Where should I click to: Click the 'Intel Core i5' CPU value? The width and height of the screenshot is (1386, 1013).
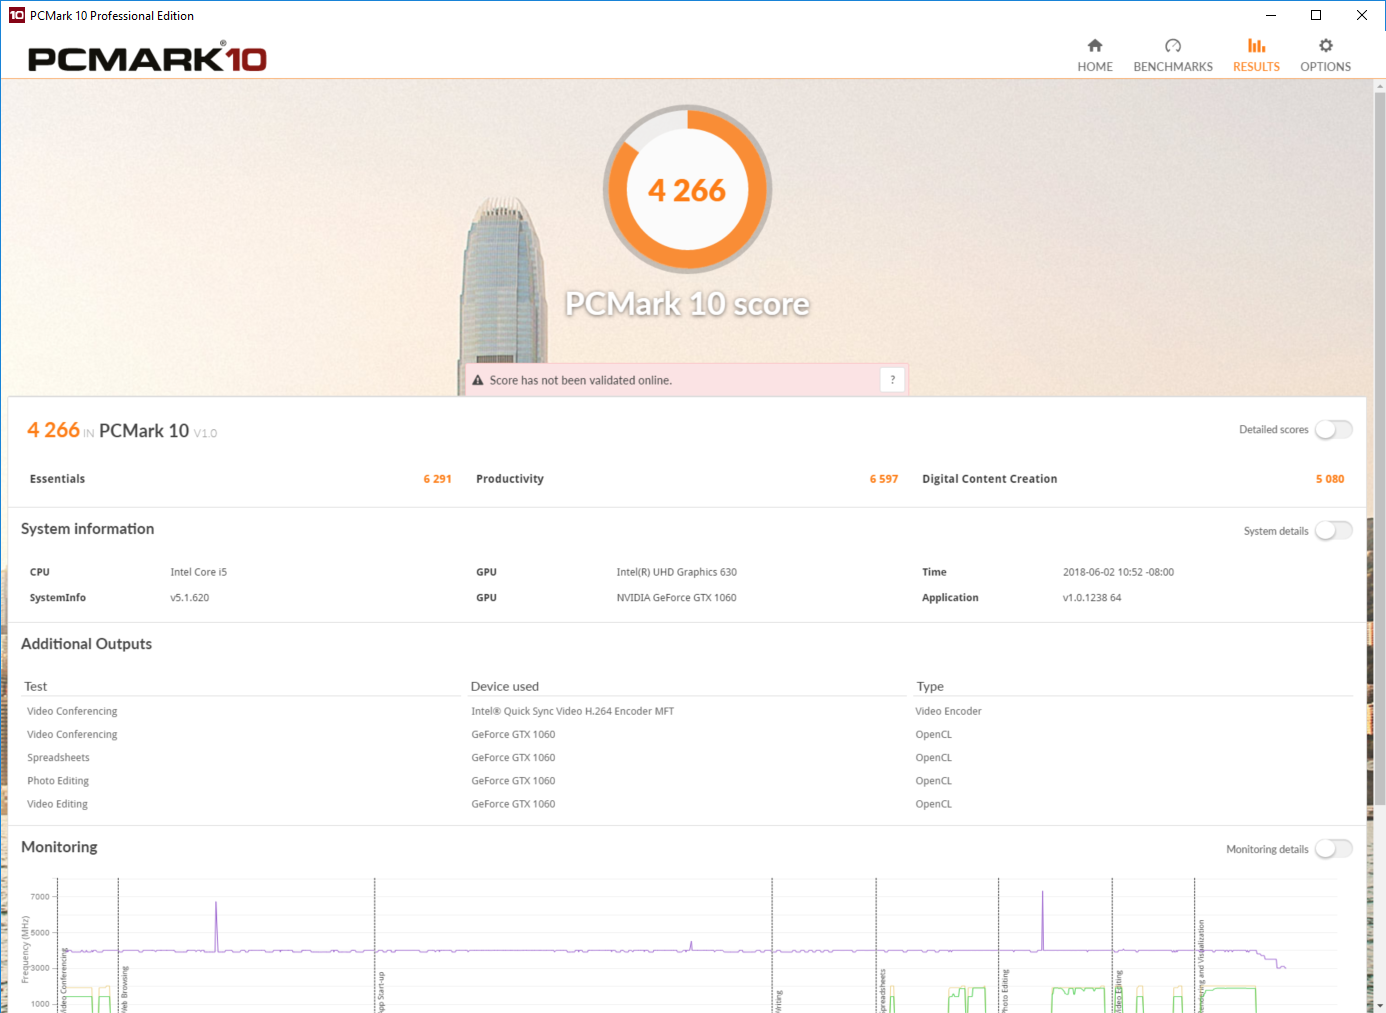click(x=198, y=572)
